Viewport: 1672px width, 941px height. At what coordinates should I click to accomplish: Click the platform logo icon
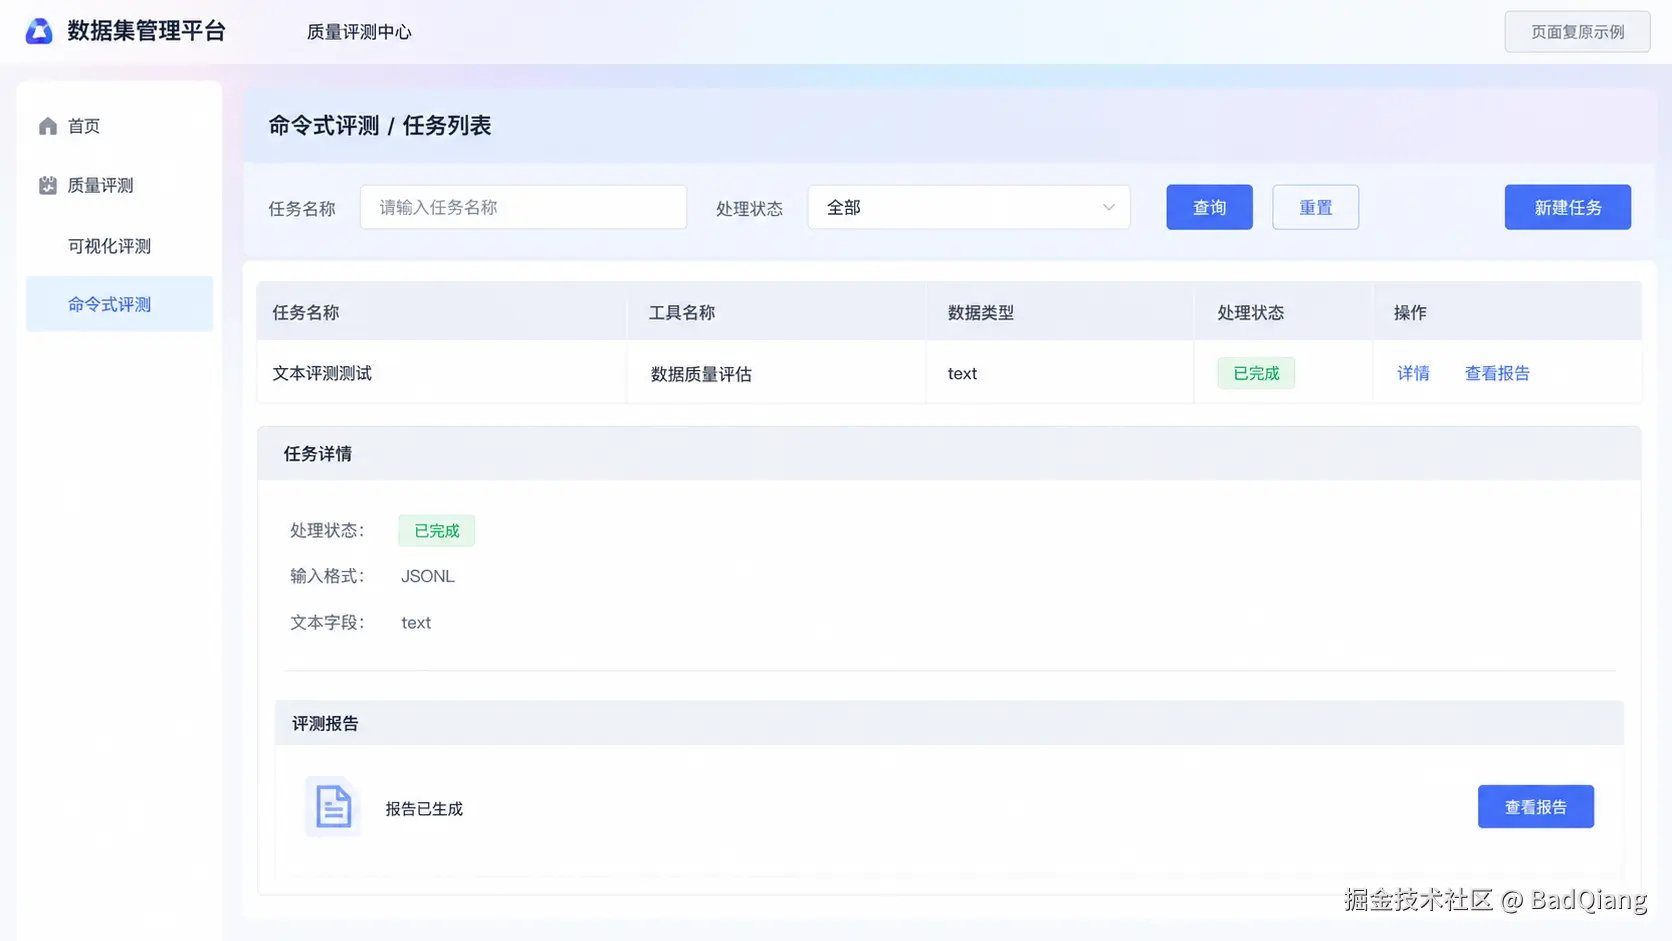click(x=39, y=31)
